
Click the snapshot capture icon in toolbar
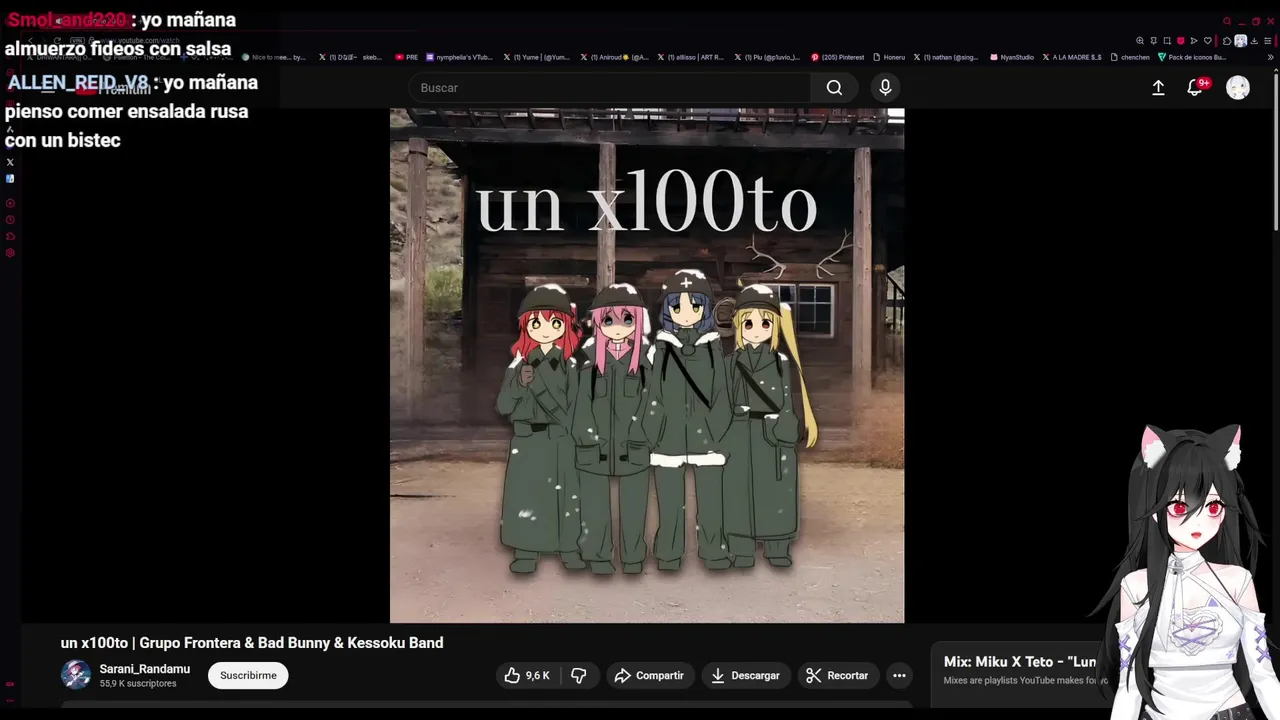click(x=1167, y=41)
